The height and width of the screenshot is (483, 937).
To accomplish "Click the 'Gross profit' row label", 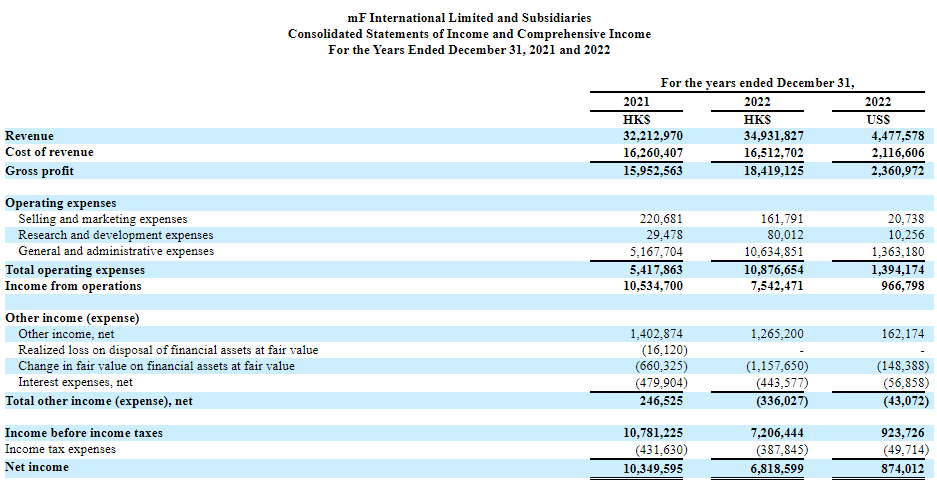I will tap(39, 171).
